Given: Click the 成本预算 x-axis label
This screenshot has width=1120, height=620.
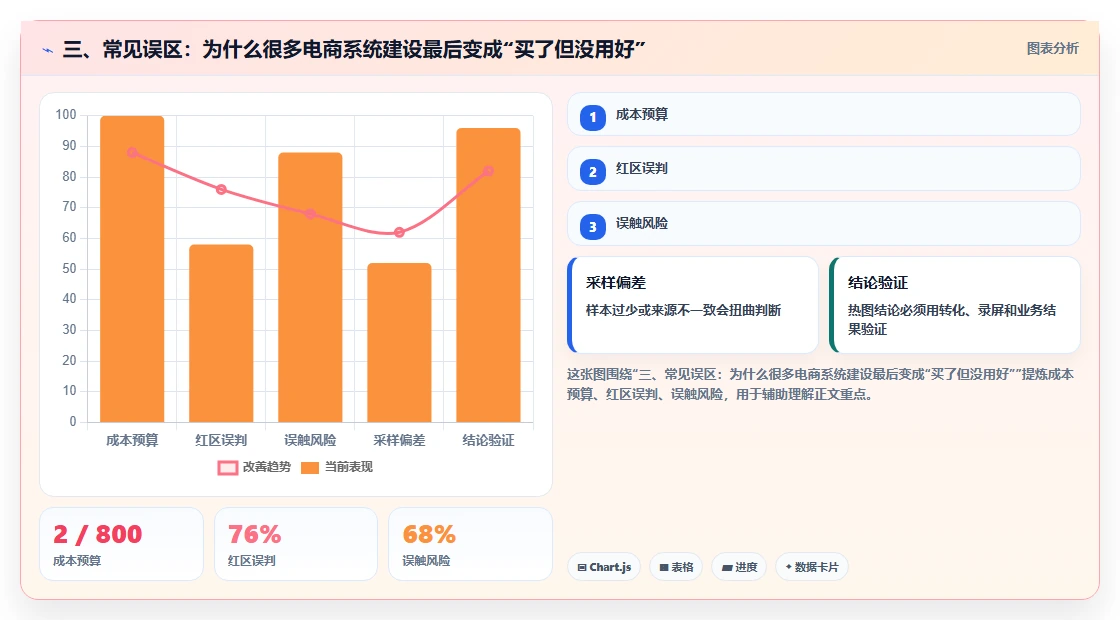Looking at the screenshot, I should (x=132, y=440).
